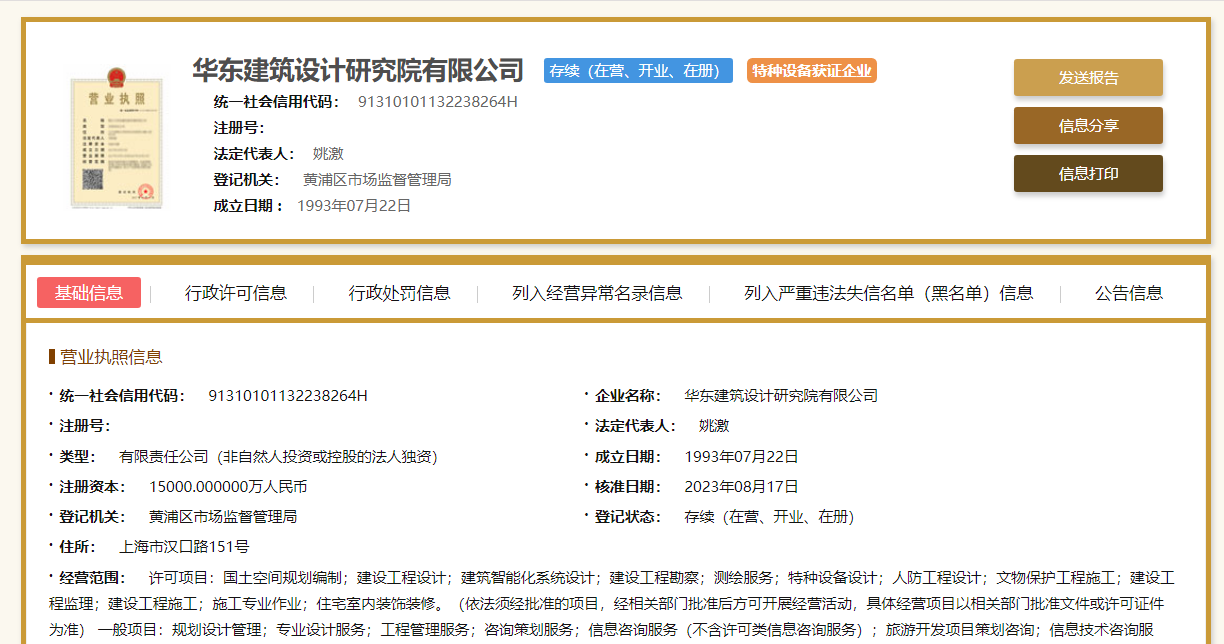Click the 发送报告 button
Screen dimensions: 1224x644
click(x=1088, y=78)
